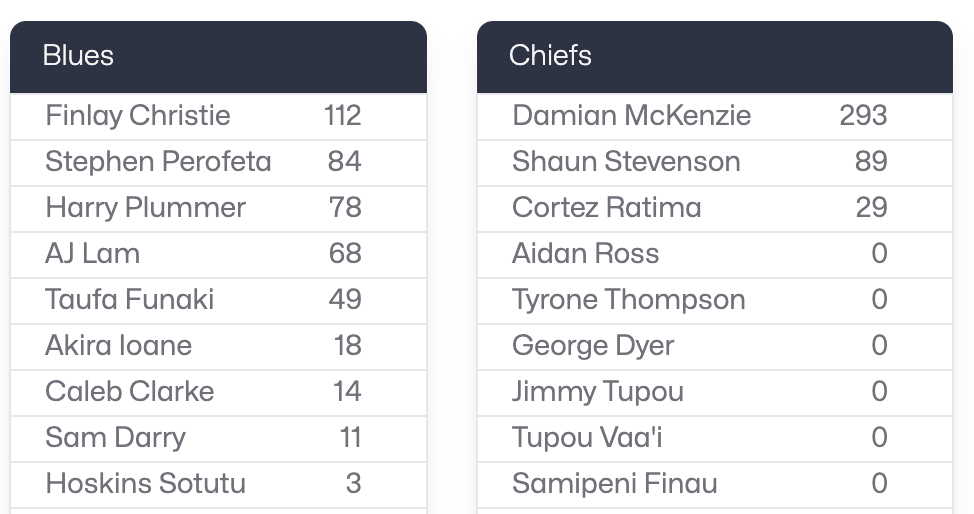974x514 pixels.
Task: Click Jimmy Tupou's name
Action: tap(598, 392)
